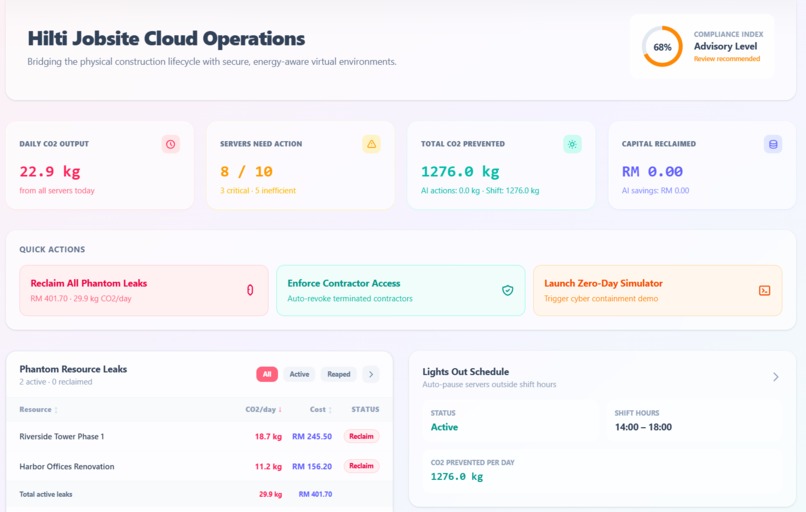This screenshot has height=512, width=806.
Task: Click the Review recommended link text
Action: click(x=727, y=59)
